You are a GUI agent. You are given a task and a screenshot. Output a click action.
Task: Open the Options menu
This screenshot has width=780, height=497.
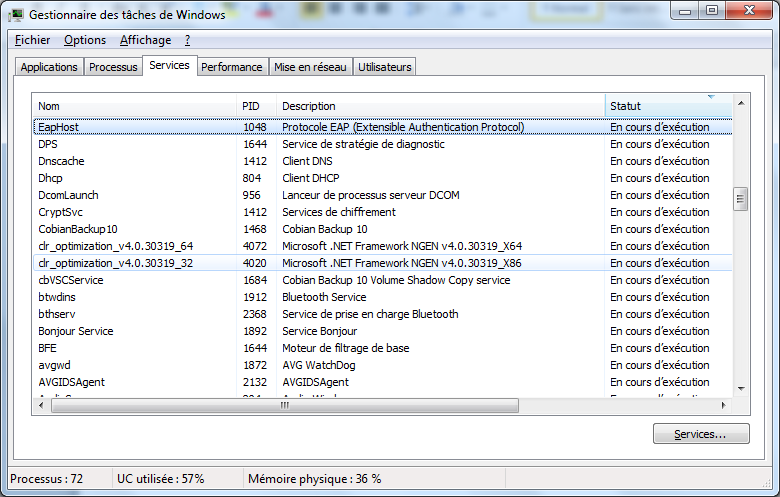[85, 40]
